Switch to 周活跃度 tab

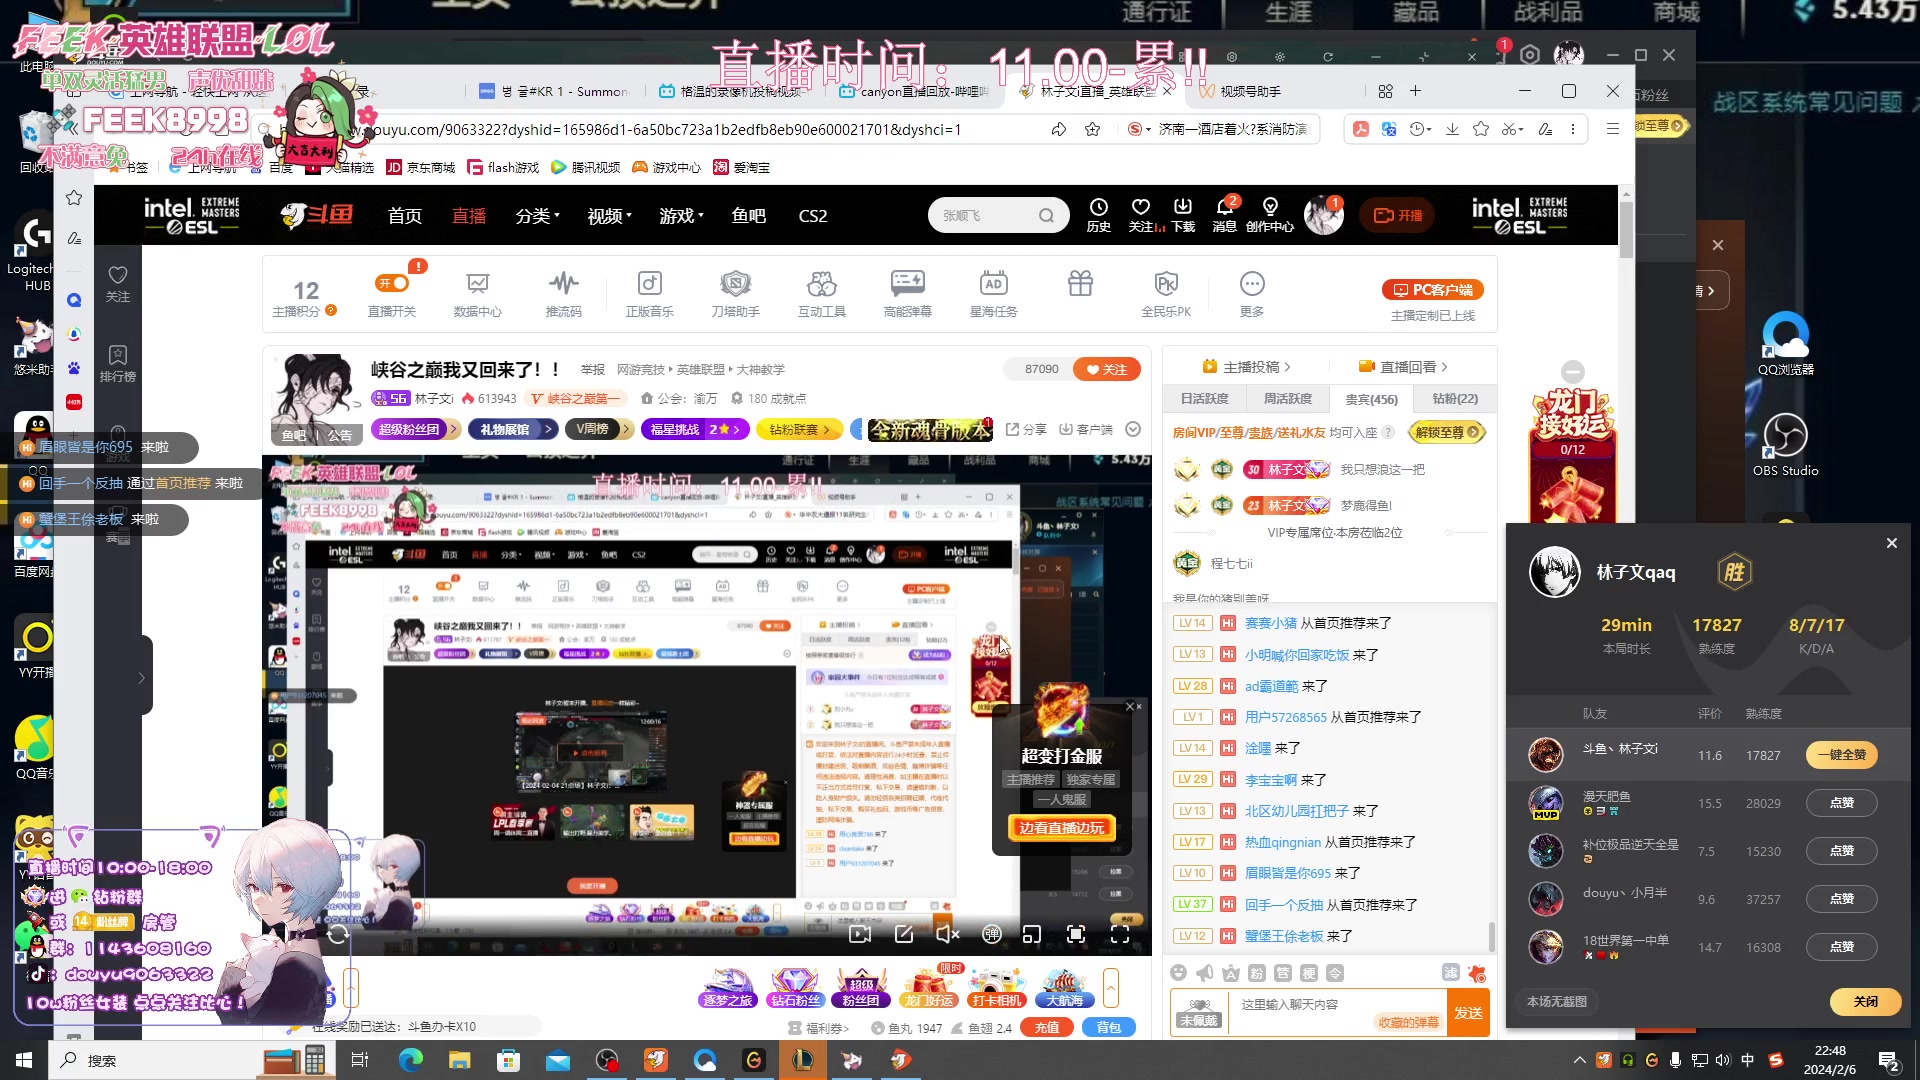[x=1288, y=399]
